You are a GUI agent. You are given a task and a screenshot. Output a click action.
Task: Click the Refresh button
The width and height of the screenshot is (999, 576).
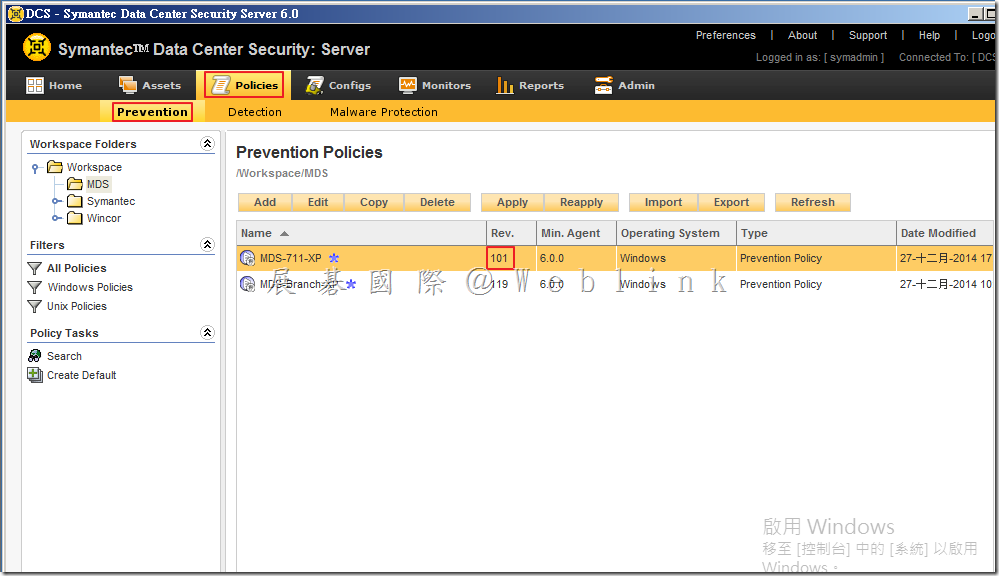point(812,202)
